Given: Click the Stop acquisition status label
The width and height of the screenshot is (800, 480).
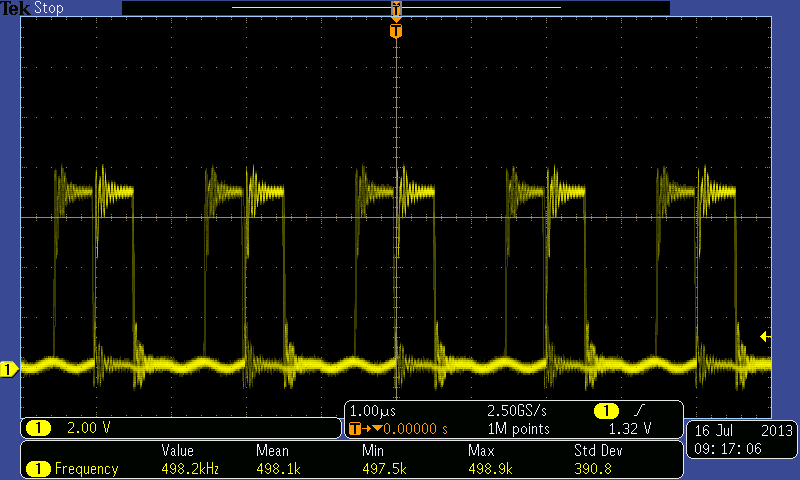Looking at the screenshot, I should point(48,8).
